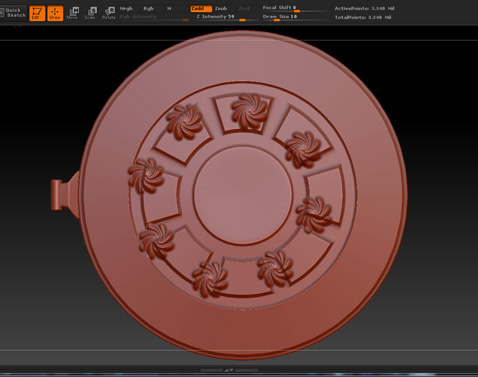Toggle the M material mode

click(169, 9)
